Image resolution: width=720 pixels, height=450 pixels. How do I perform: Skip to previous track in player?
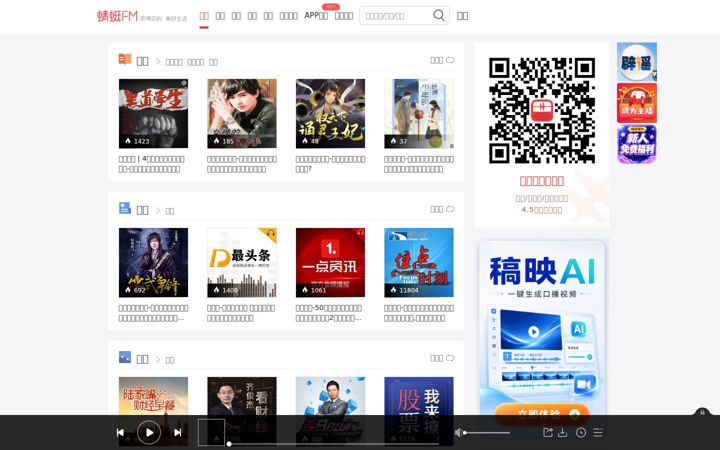point(120,432)
